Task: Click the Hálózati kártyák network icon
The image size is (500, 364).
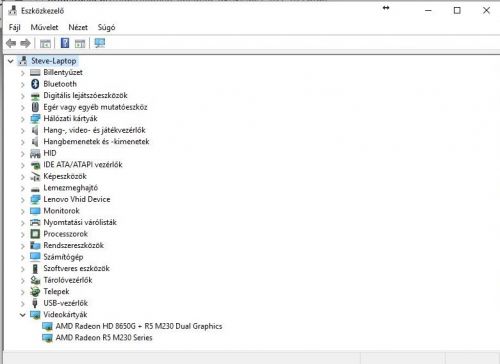Action: (35, 119)
